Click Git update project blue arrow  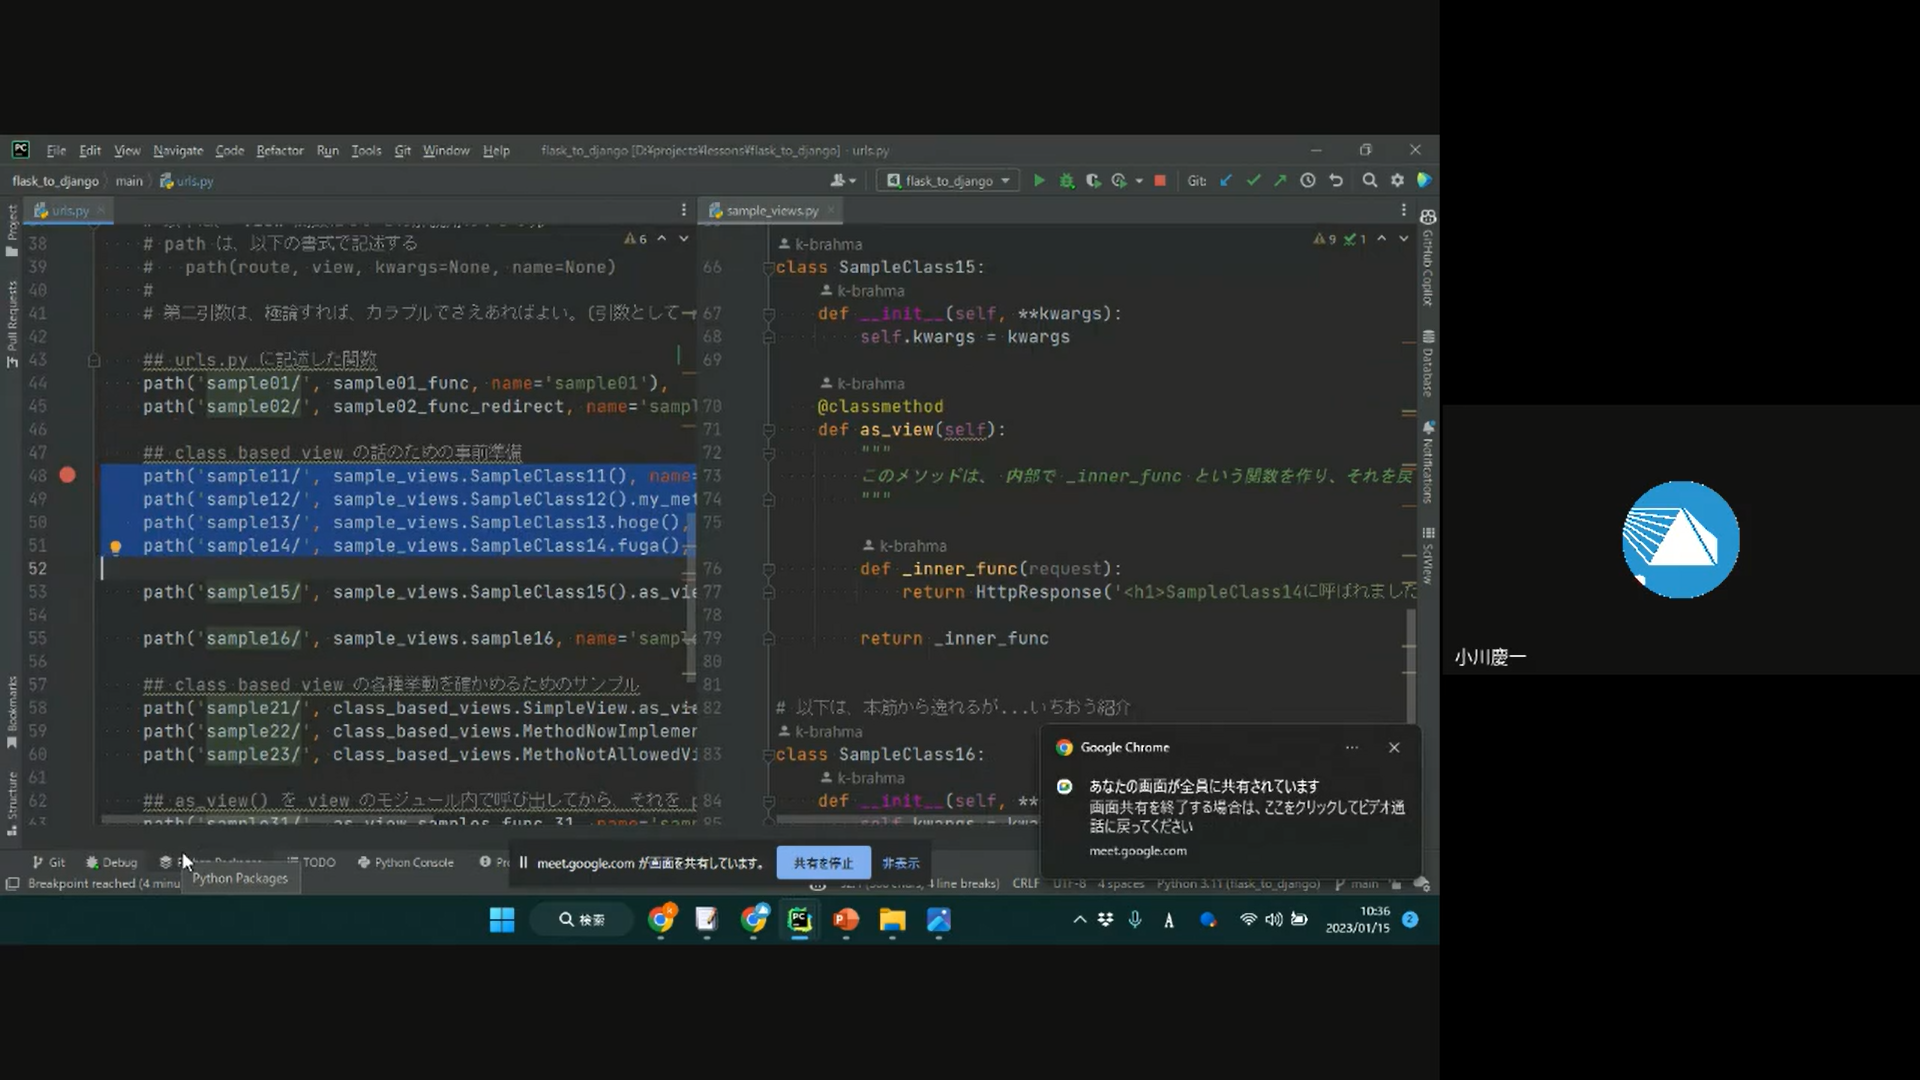point(1226,181)
